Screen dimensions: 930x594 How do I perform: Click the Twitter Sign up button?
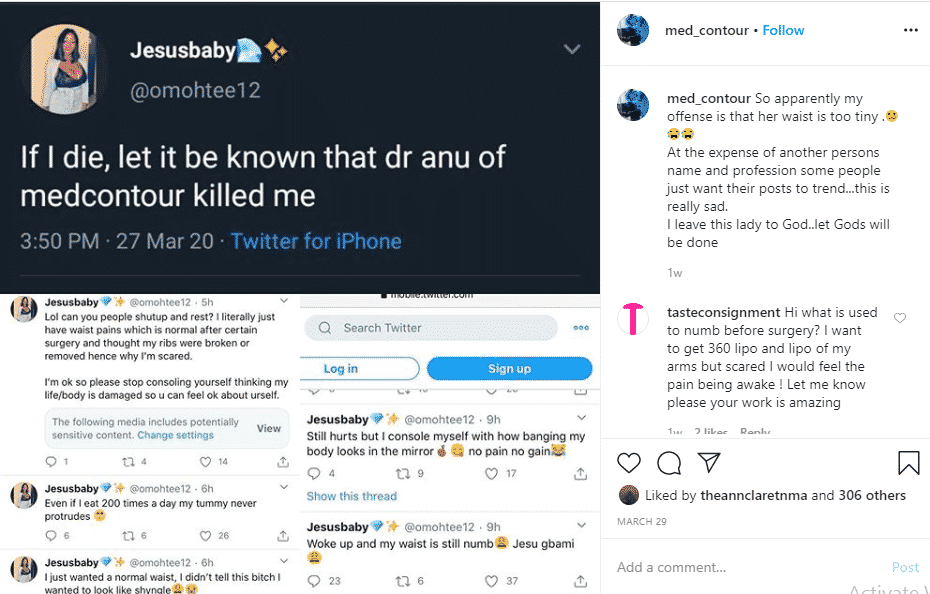(509, 369)
